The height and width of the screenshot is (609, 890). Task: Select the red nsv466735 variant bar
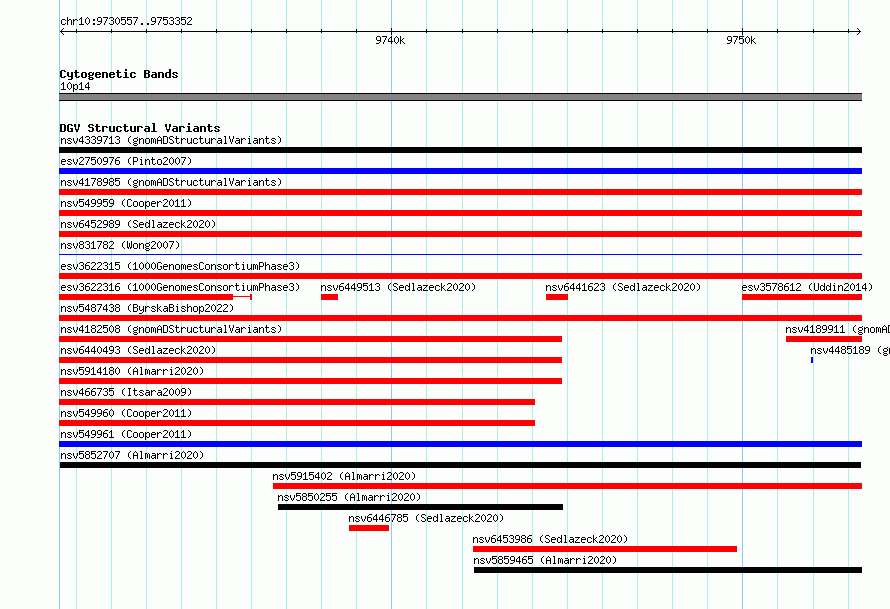coord(297,402)
